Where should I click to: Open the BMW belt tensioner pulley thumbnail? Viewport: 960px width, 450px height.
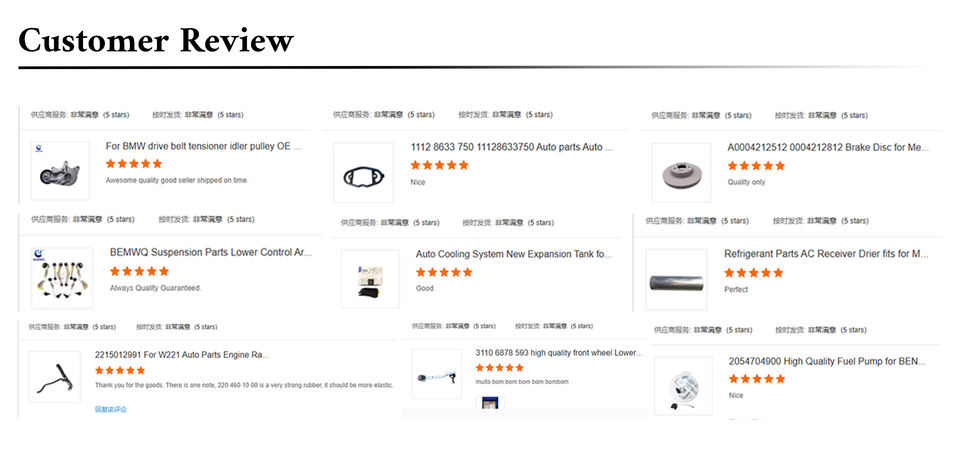(x=60, y=171)
